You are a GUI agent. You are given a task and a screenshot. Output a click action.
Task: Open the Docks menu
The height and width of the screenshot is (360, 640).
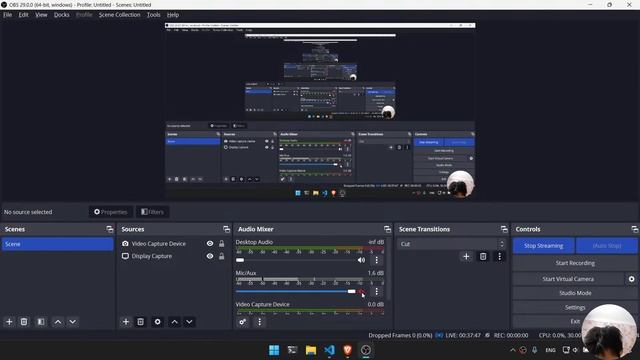[x=62, y=15]
